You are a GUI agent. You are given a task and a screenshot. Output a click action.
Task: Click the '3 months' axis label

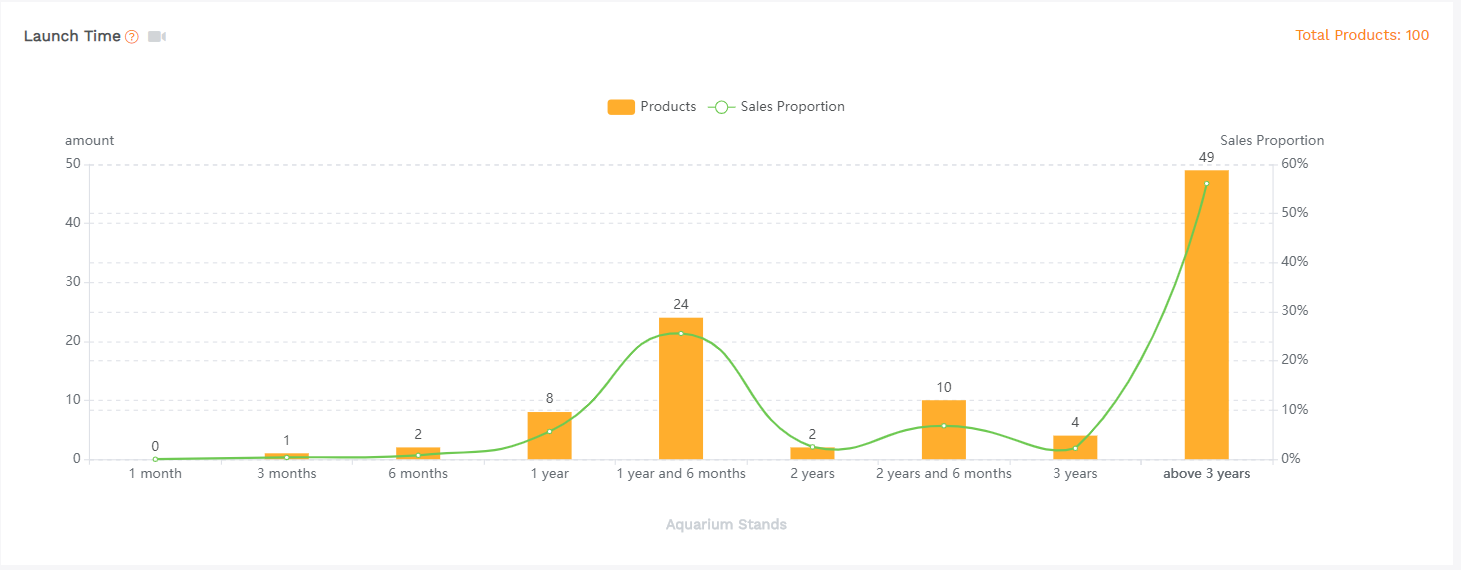[286, 474]
